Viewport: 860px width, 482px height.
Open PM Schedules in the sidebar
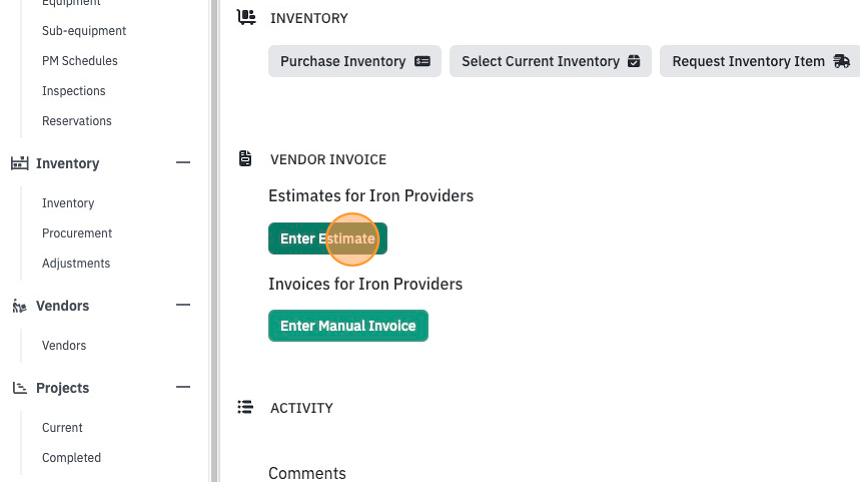click(80, 61)
